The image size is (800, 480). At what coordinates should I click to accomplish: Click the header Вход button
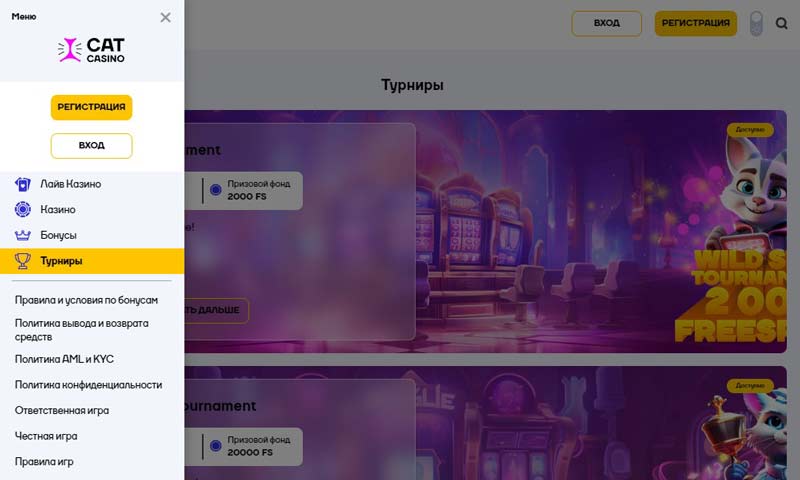[606, 23]
